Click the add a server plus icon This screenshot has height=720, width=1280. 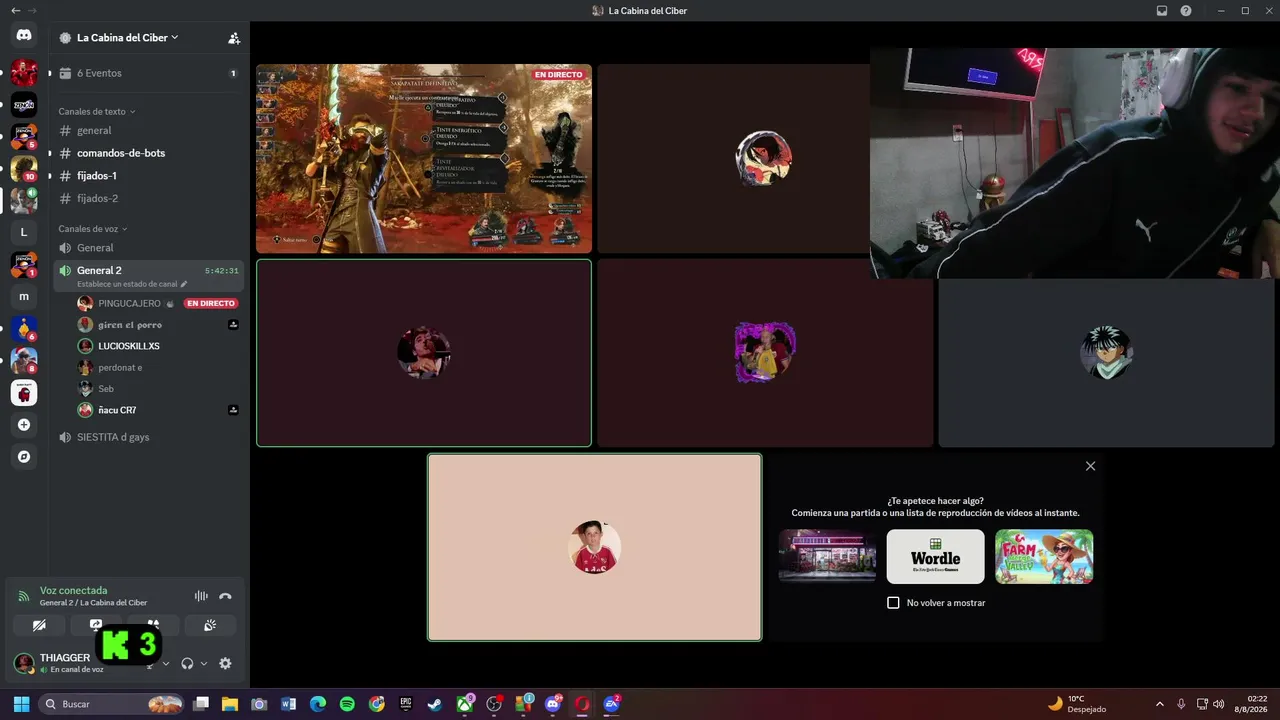[x=24, y=425]
